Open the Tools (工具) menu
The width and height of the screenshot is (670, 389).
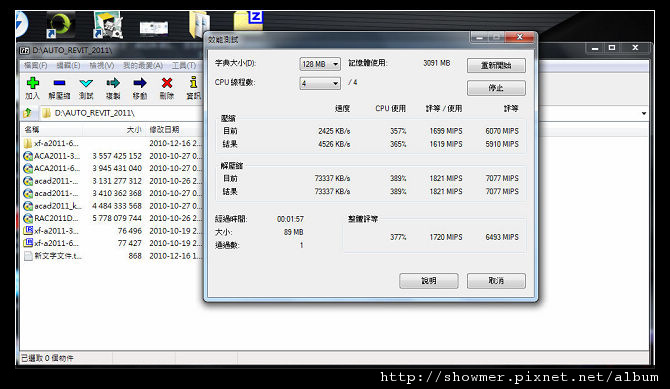(184, 65)
